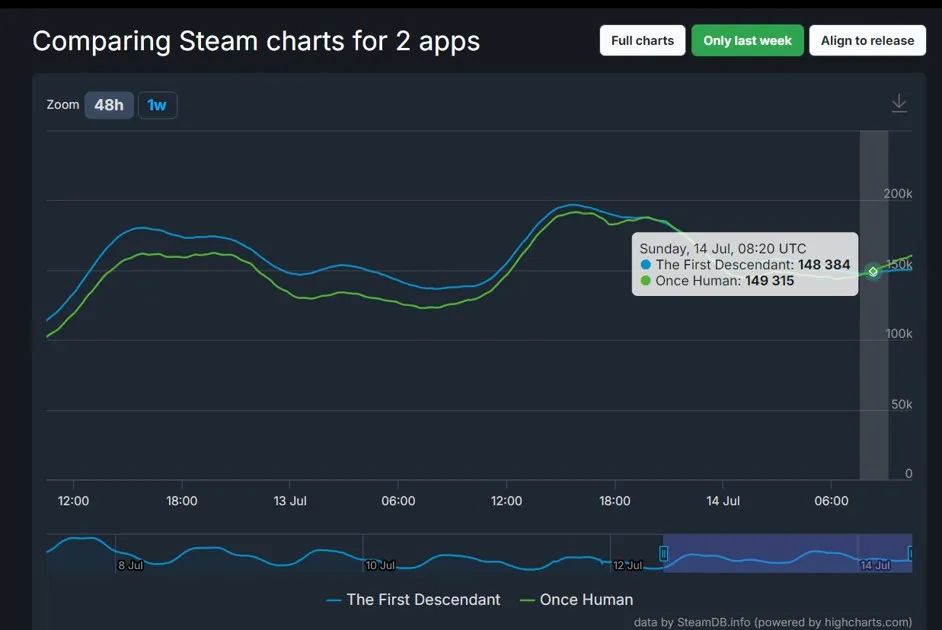Click the right navigator range handle
This screenshot has height=630, width=942.
911,553
